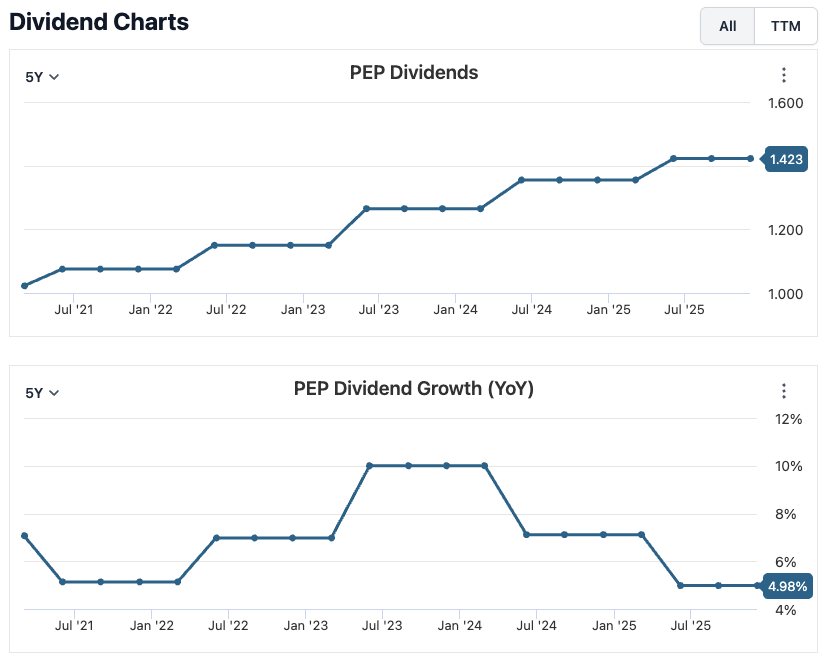Click Jul '21 axis label in PEP Dividends chart
The width and height of the screenshot is (825, 659).
tap(73, 310)
